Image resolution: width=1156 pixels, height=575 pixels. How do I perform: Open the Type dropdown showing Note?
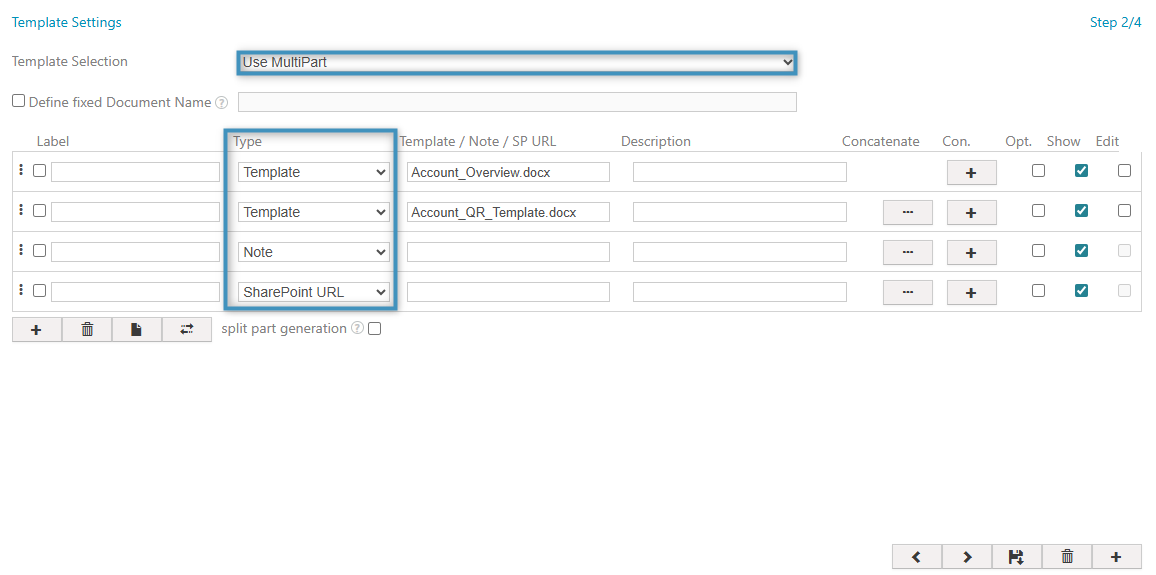pyautogui.click(x=314, y=252)
